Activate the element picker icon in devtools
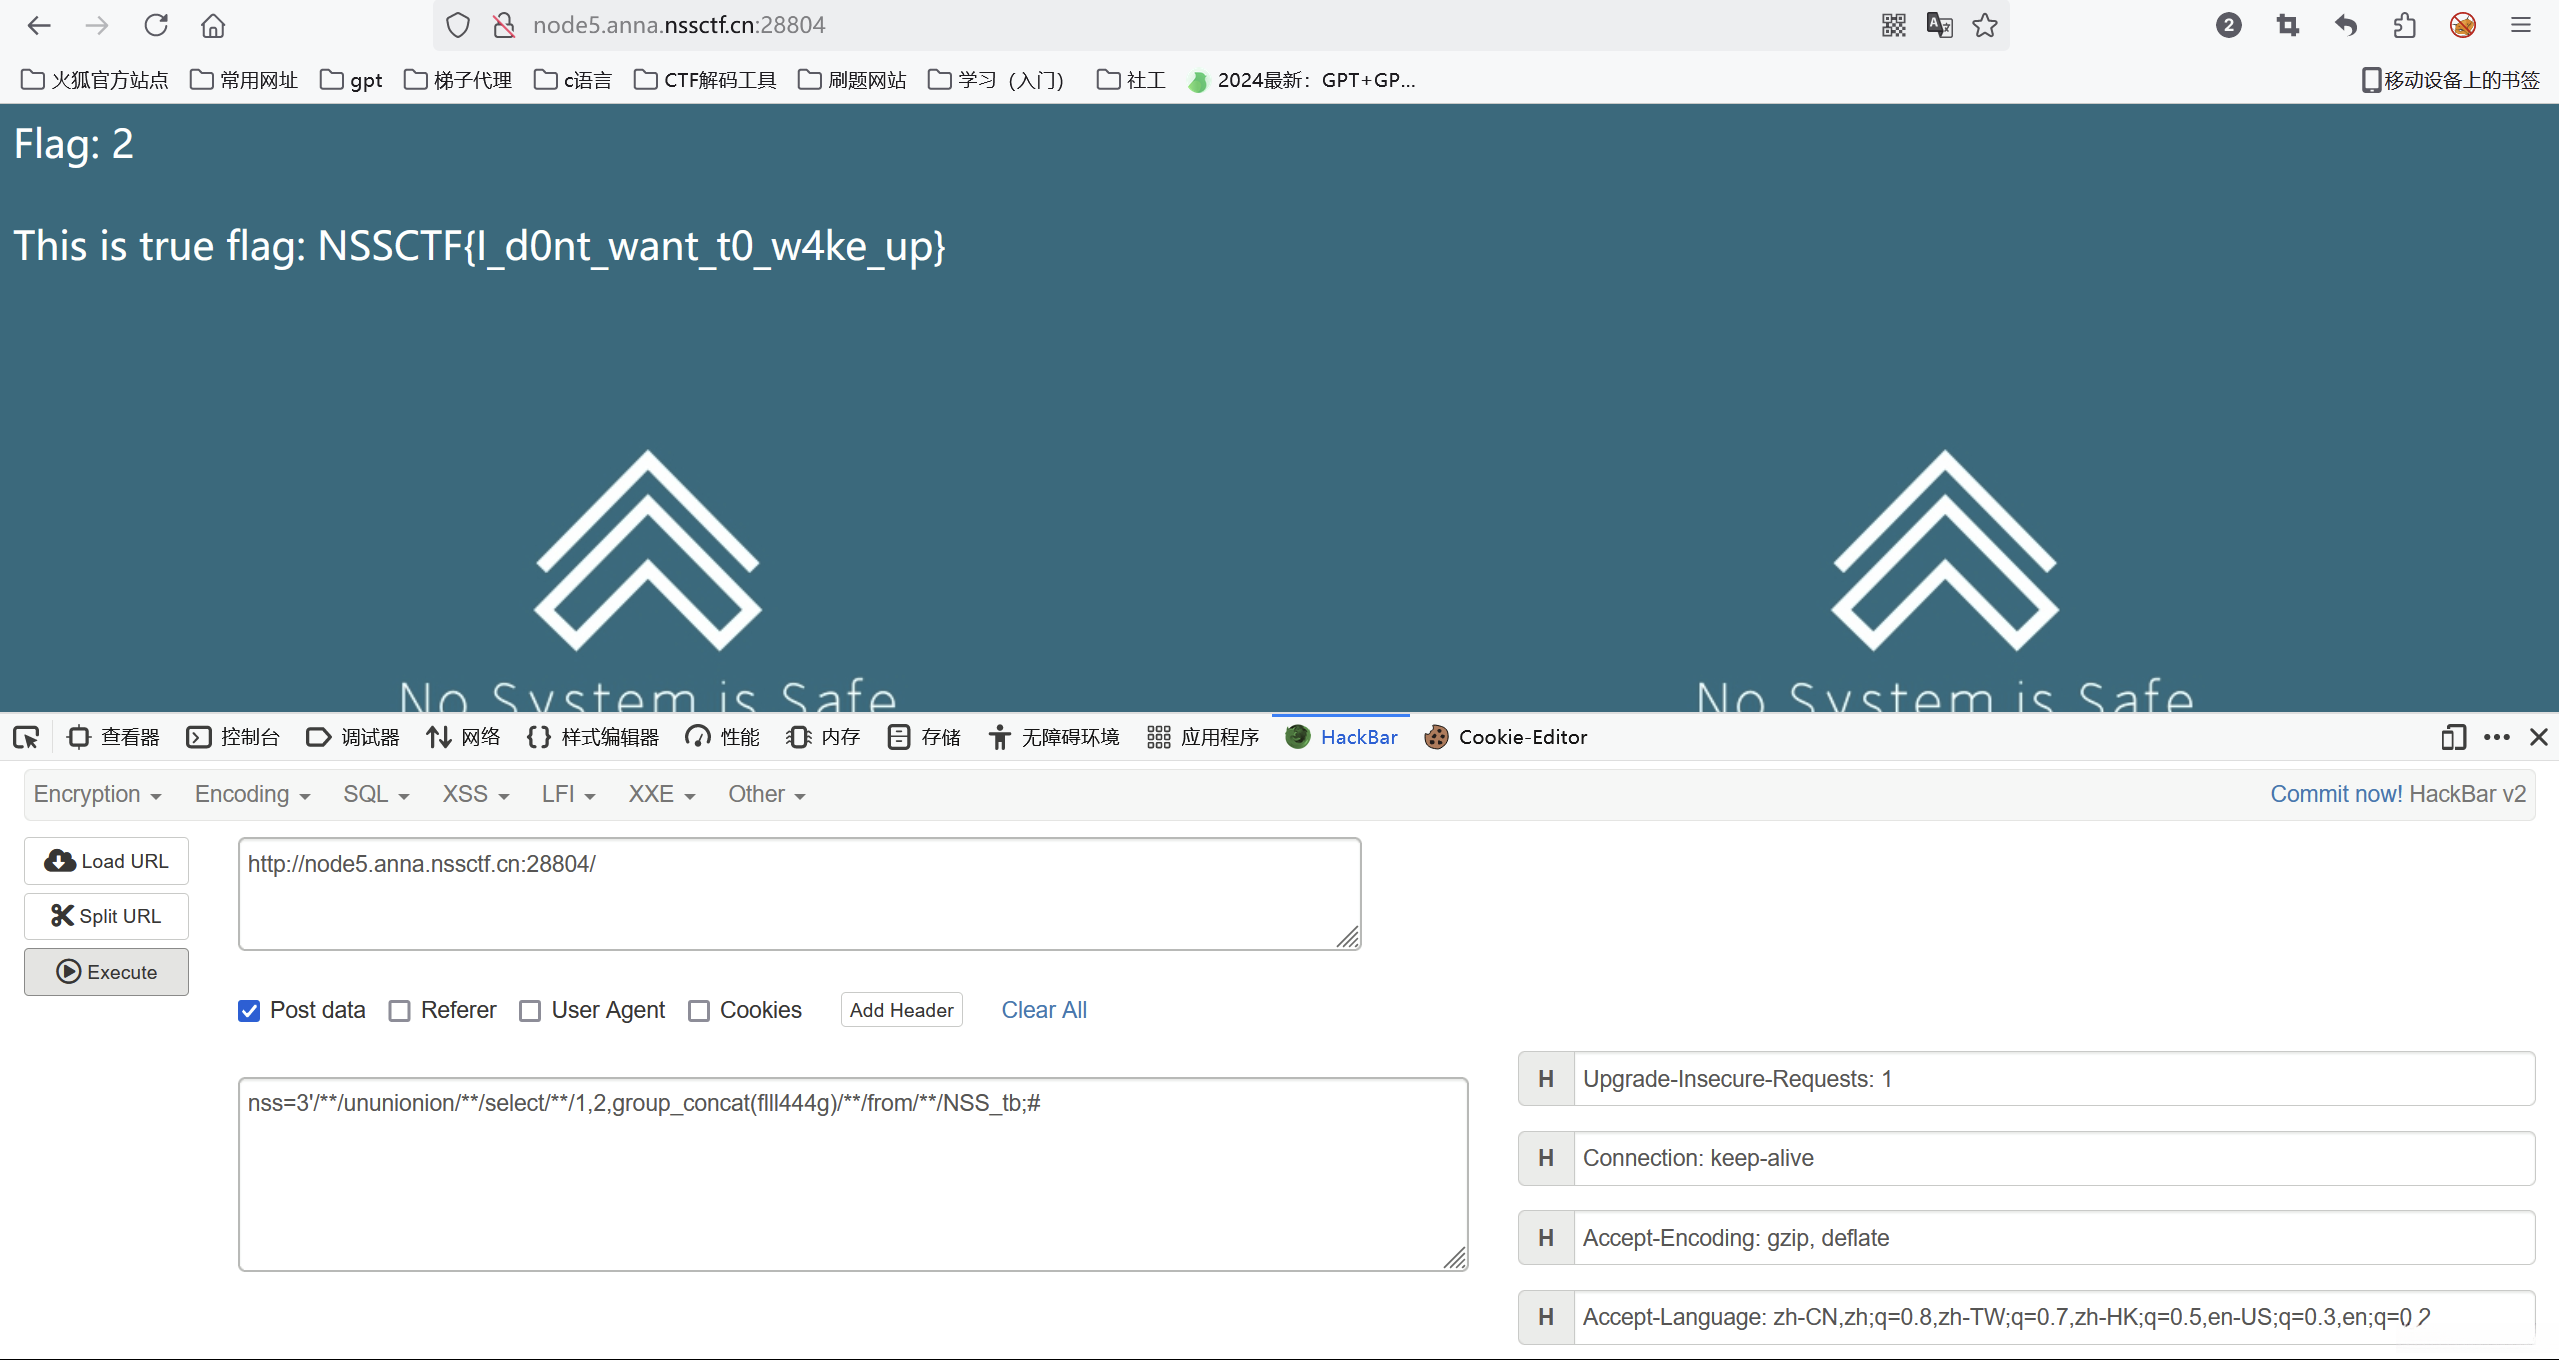Screen dimensions: 2559x1360 pyautogui.click(x=26, y=737)
